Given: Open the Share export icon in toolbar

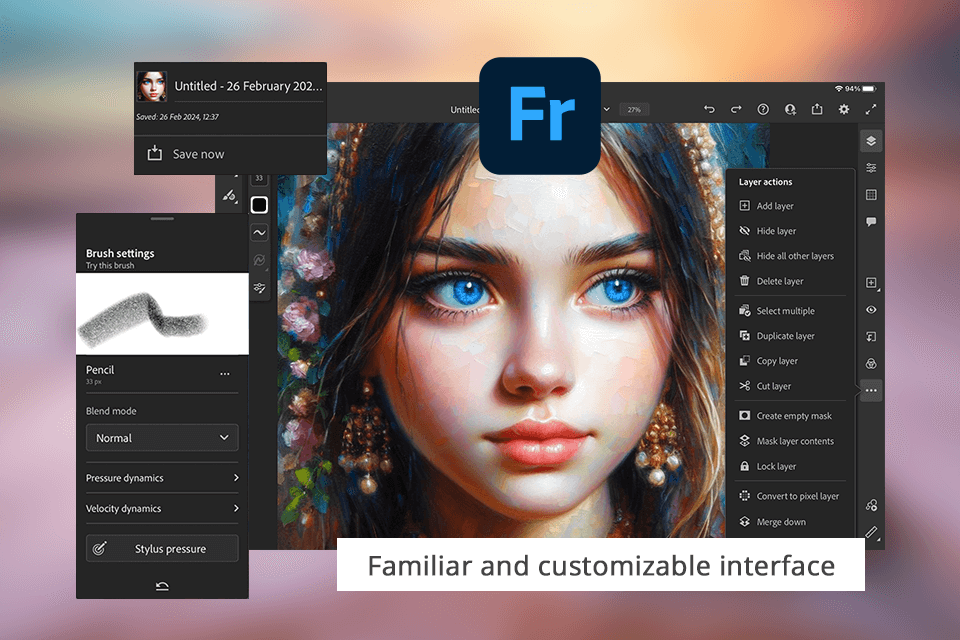Looking at the screenshot, I should pyautogui.click(x=817, y=109).
